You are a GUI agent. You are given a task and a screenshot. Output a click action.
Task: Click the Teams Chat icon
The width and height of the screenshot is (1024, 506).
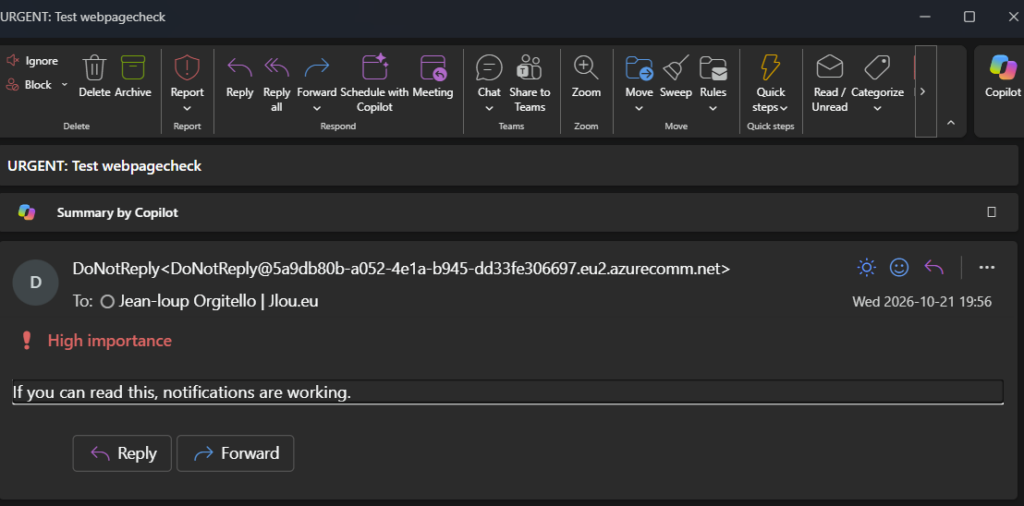pos(489,68)
